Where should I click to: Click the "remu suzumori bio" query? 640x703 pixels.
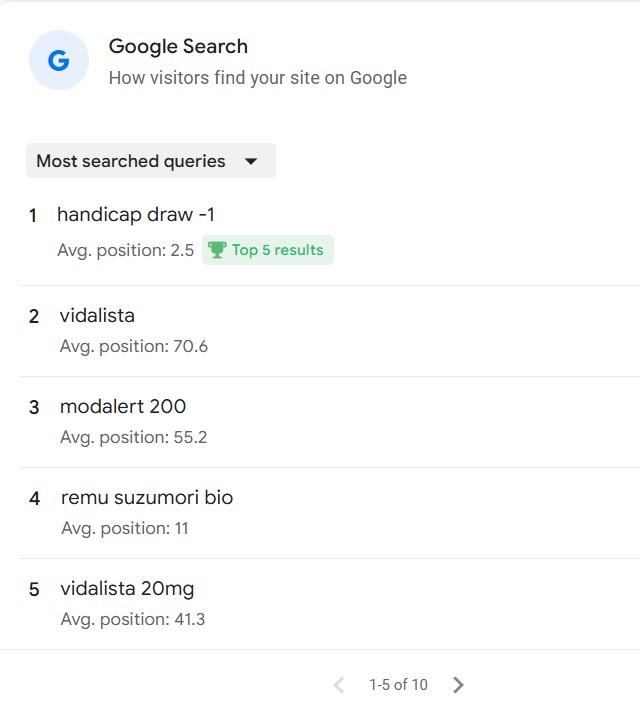click(x=147, y=498)
